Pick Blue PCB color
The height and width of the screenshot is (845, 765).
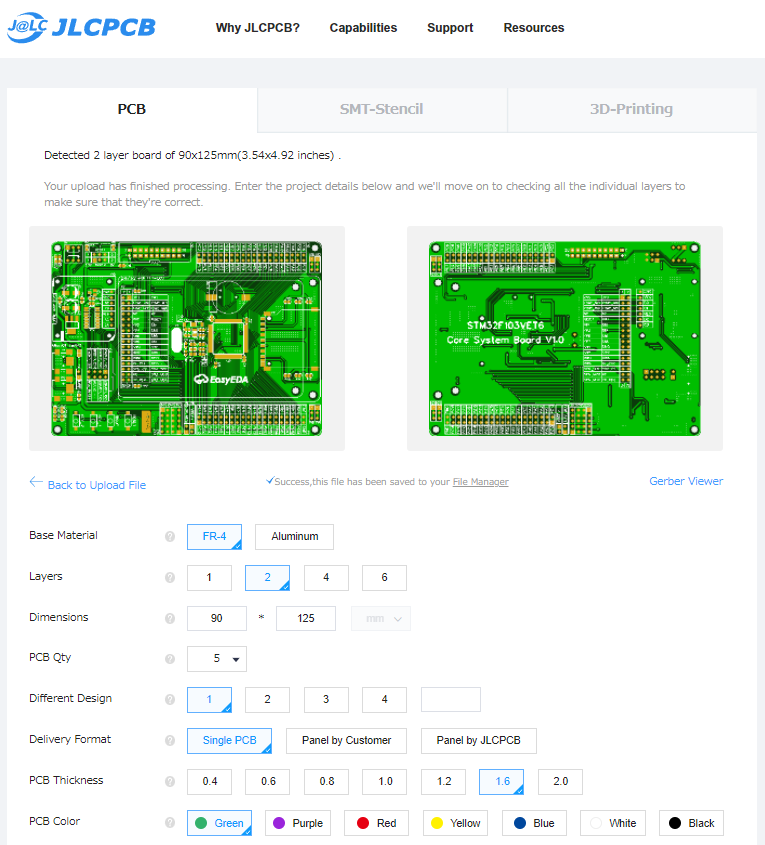pos(534,823)
